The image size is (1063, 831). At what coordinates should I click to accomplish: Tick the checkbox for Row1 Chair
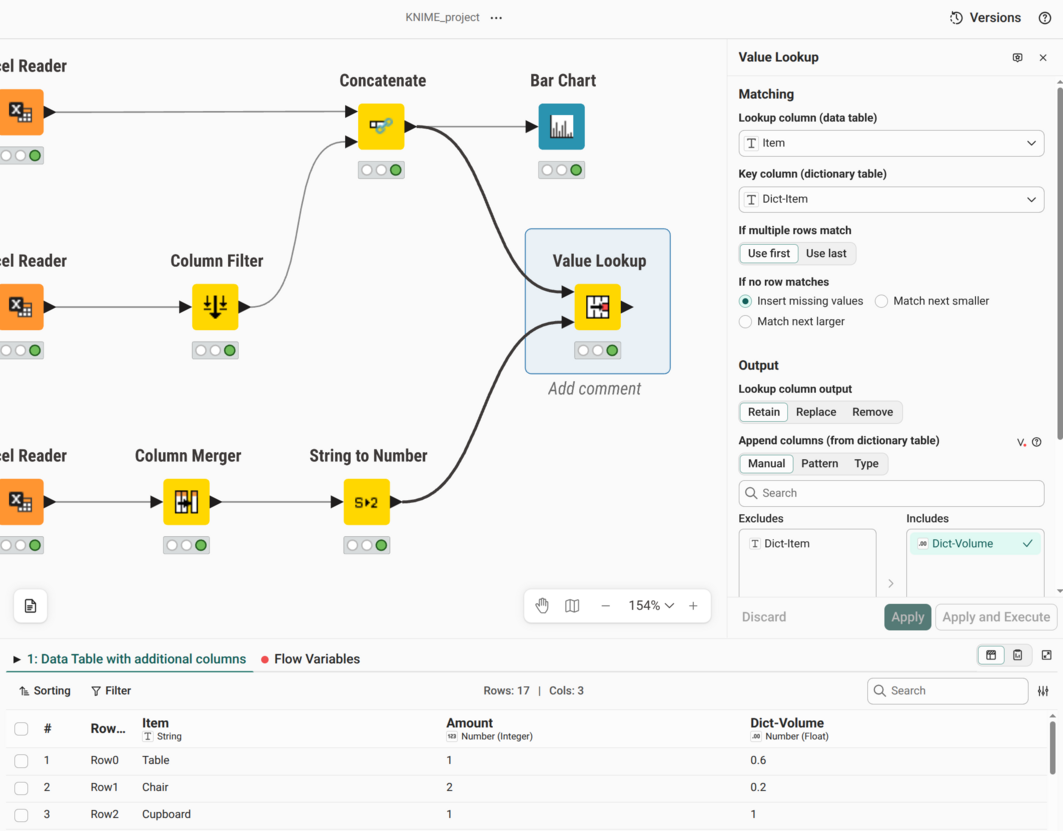[x=21, y=788]
